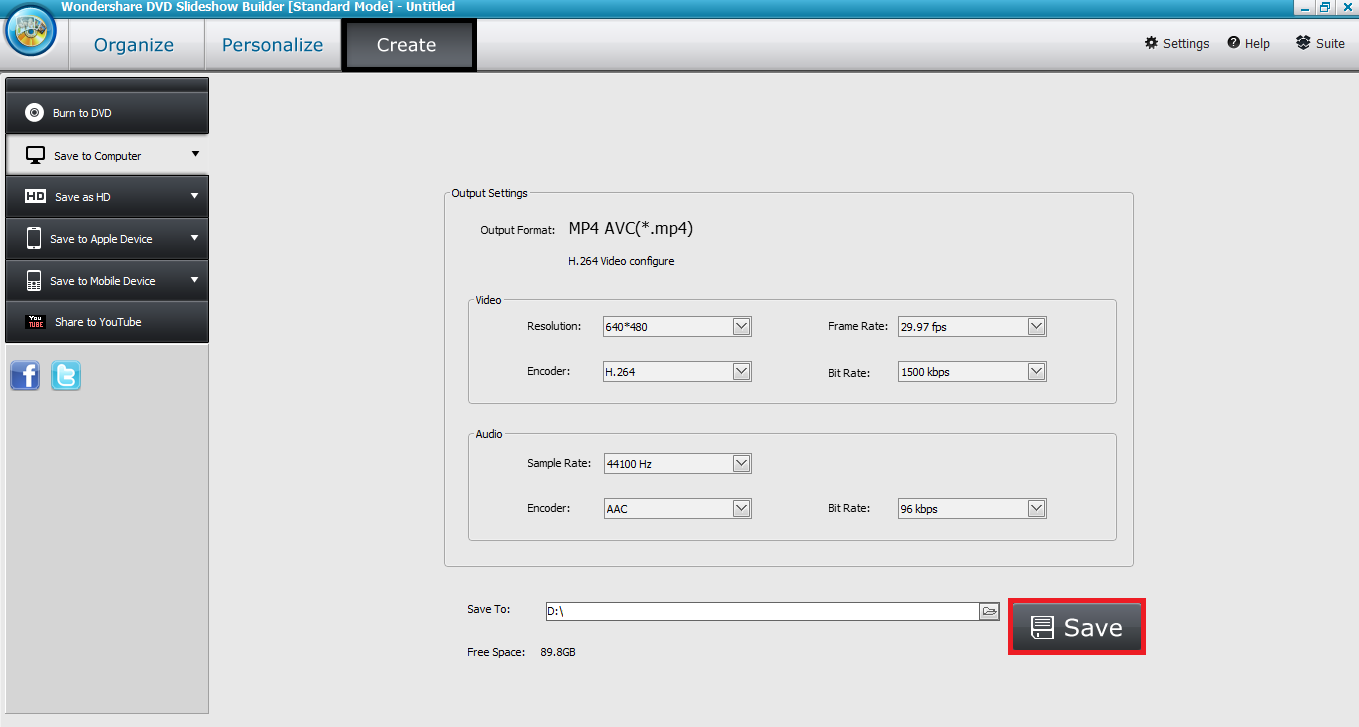This screenshot has height=727, width=1359.
Task: Open the Frame Rate dropdown
Action: click(972, 326)
